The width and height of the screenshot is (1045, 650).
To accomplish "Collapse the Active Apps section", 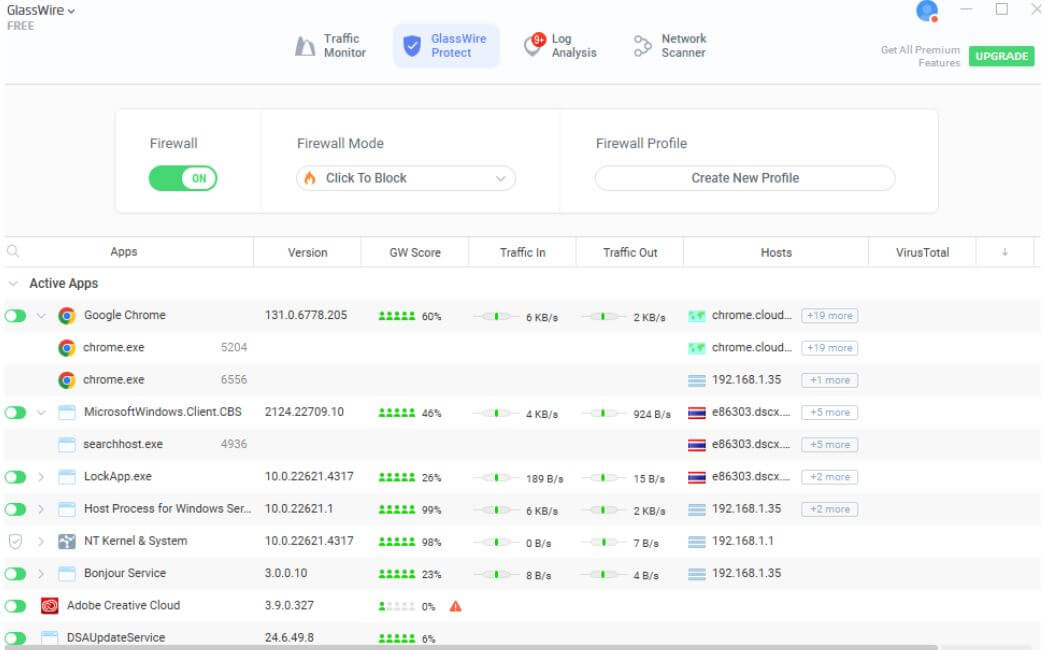I will tap(13, 283).
